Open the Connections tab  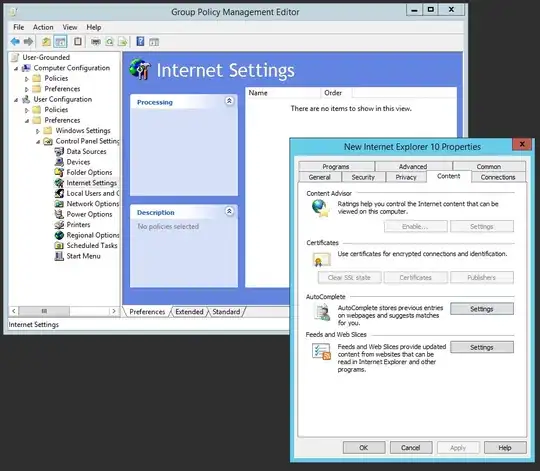pos(498,177)
